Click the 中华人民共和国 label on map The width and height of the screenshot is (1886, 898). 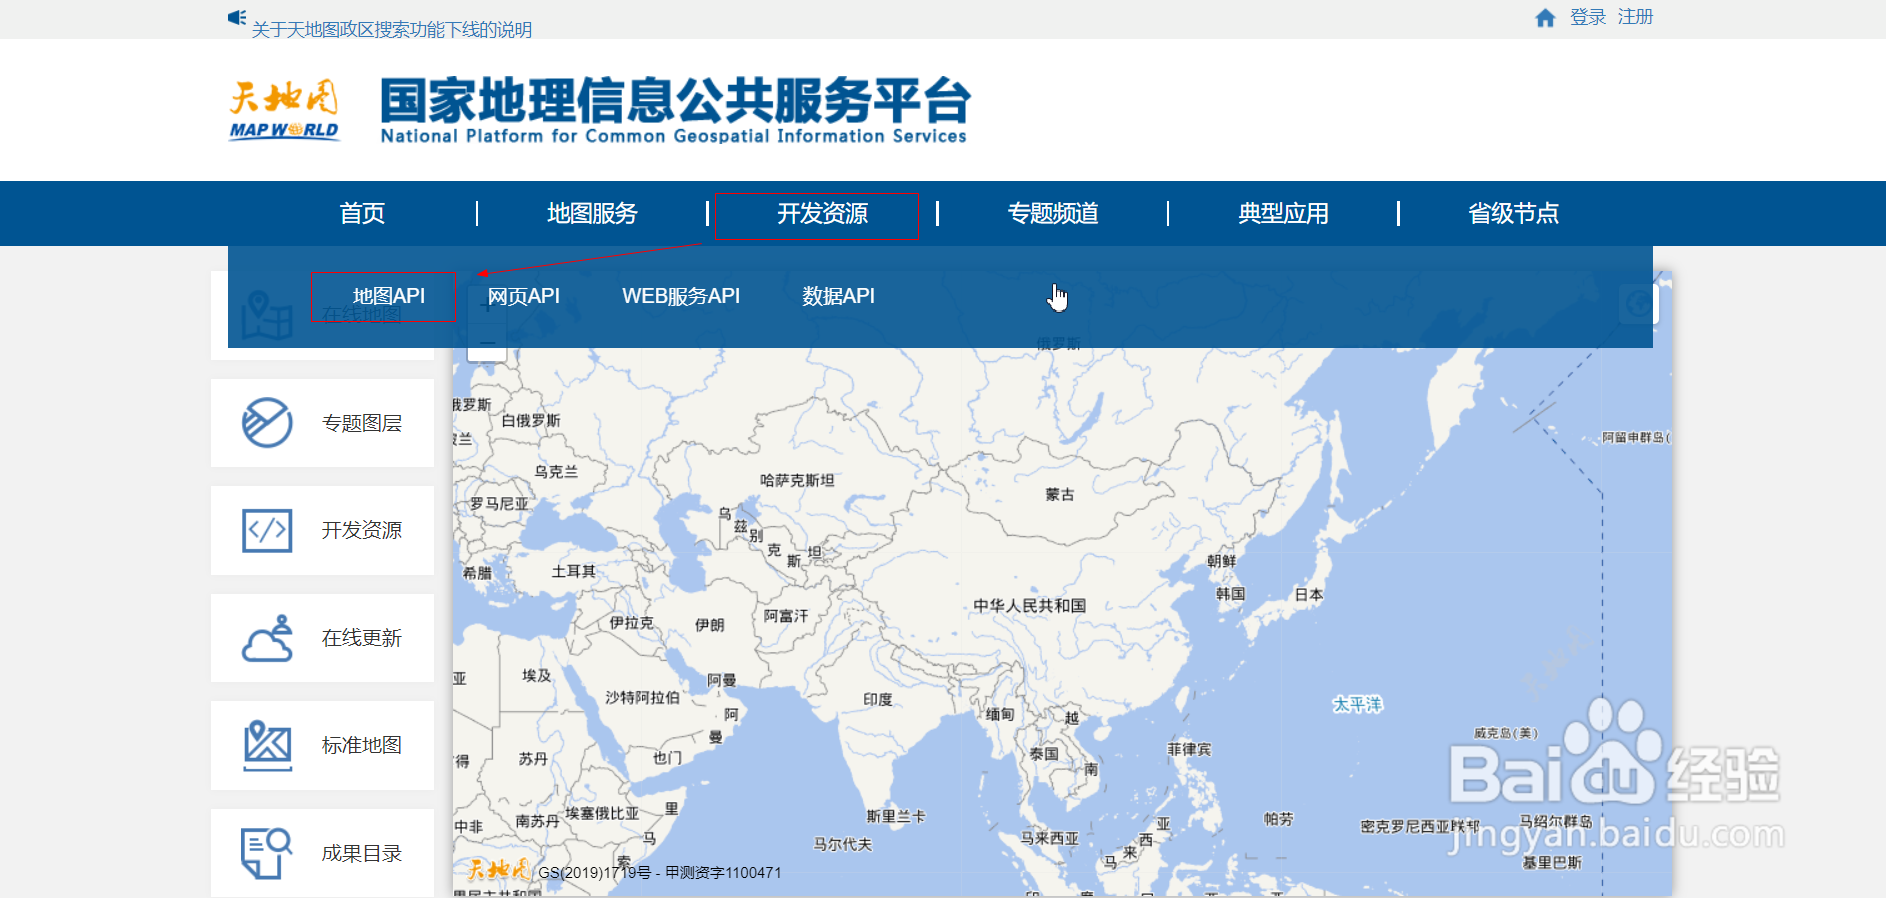tap(1029, 605)
